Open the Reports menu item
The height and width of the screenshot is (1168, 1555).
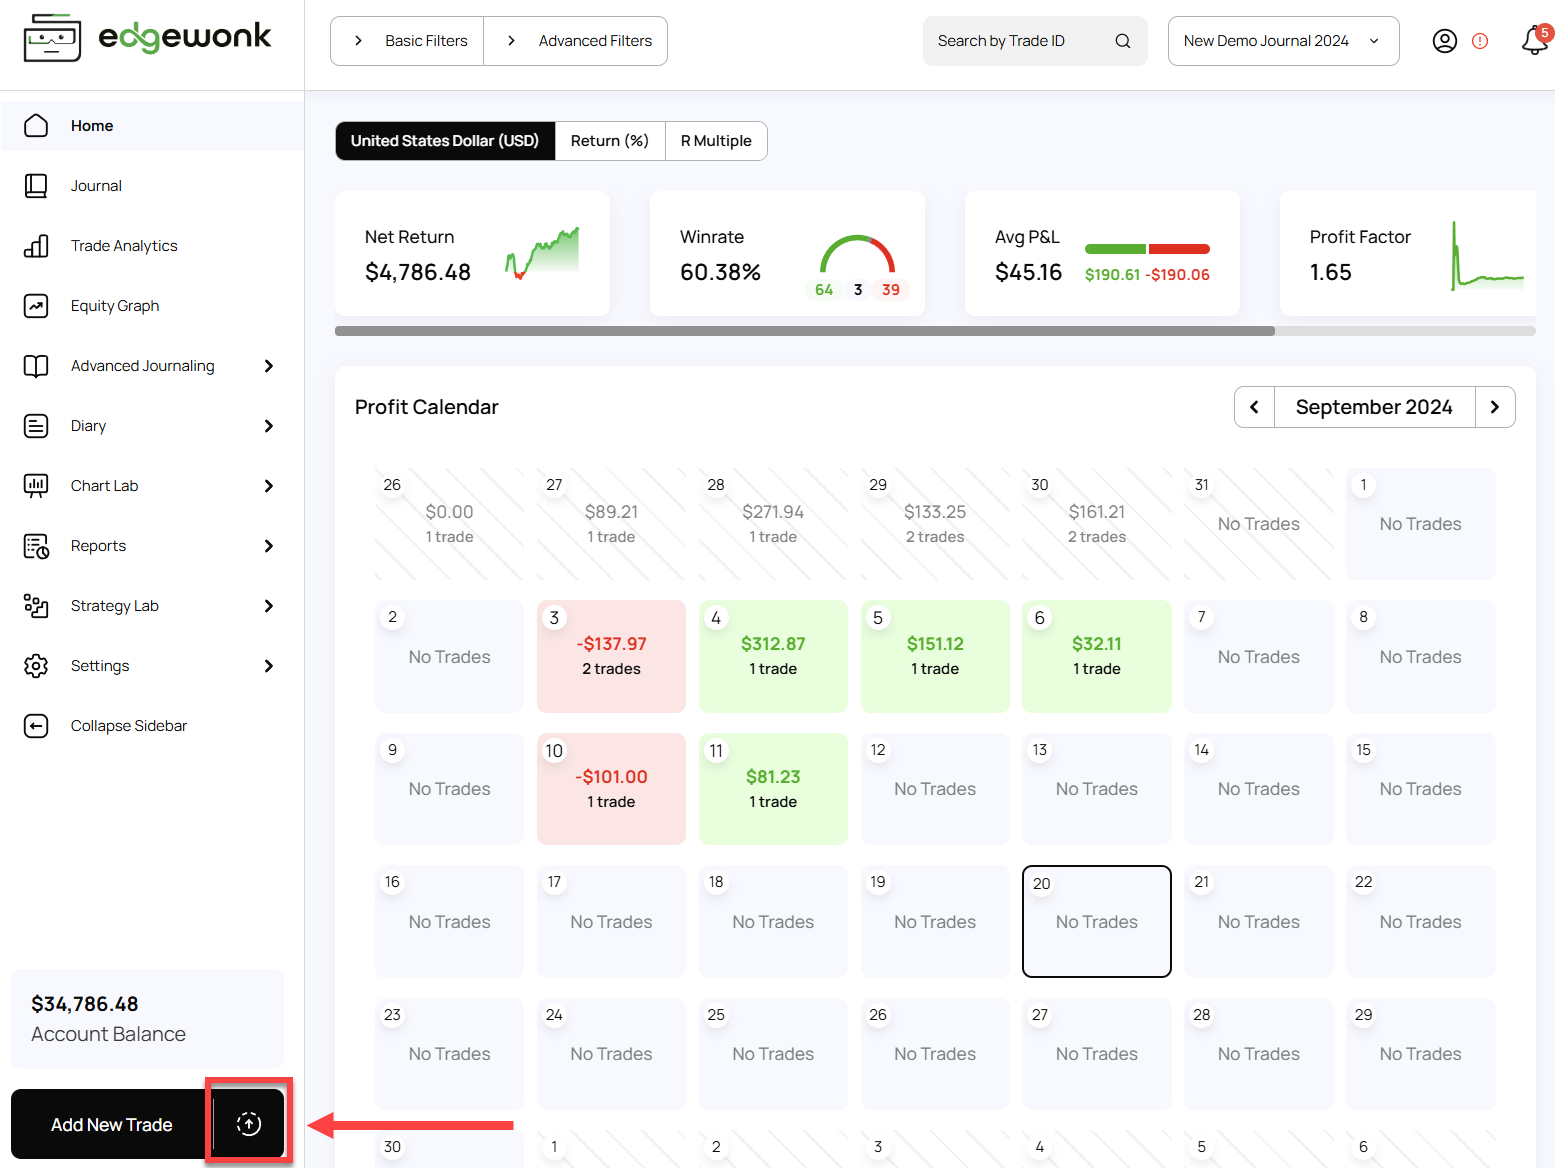coord(98,546)
